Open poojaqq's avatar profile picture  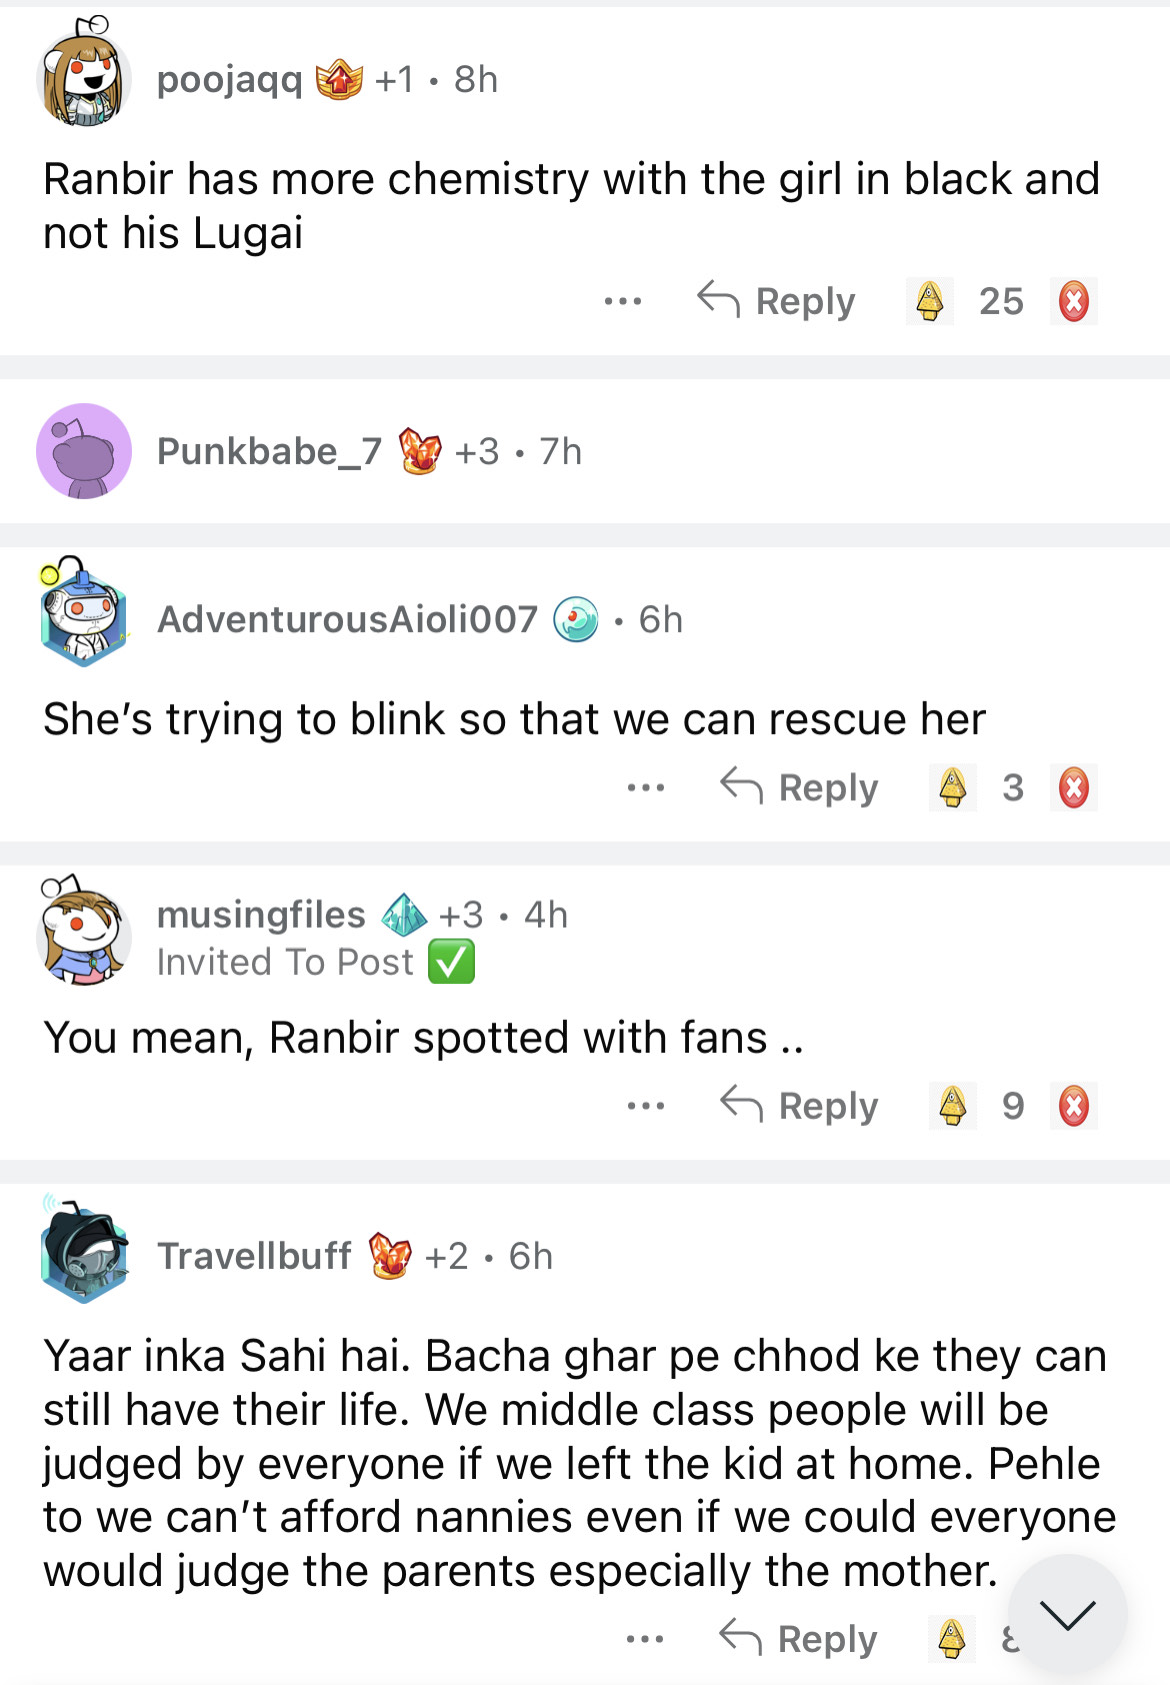point(84,79)
